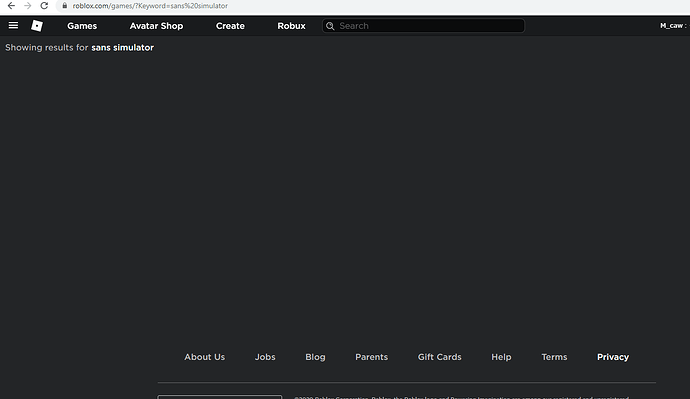Click the 'sans simulator' results text
The width and height of the screenshot is (690, 399).
click(122, 48)
